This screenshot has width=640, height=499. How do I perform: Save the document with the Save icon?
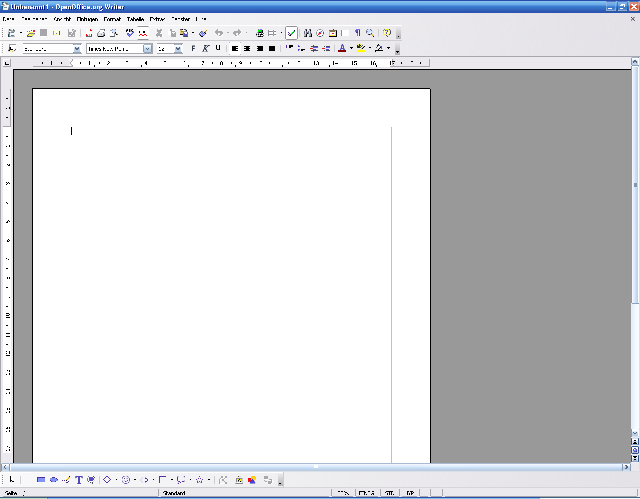click(44, 33)
